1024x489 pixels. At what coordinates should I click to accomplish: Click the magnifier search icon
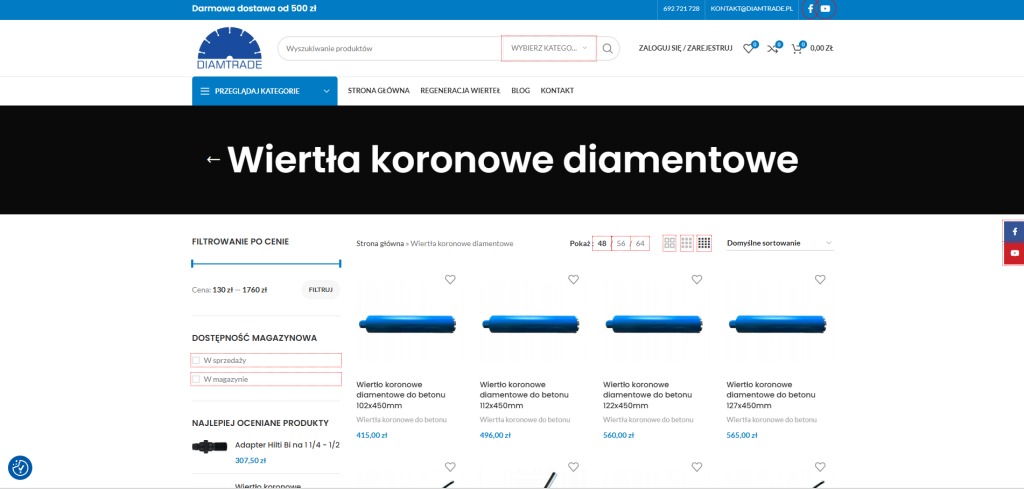[x=607, y=48]
